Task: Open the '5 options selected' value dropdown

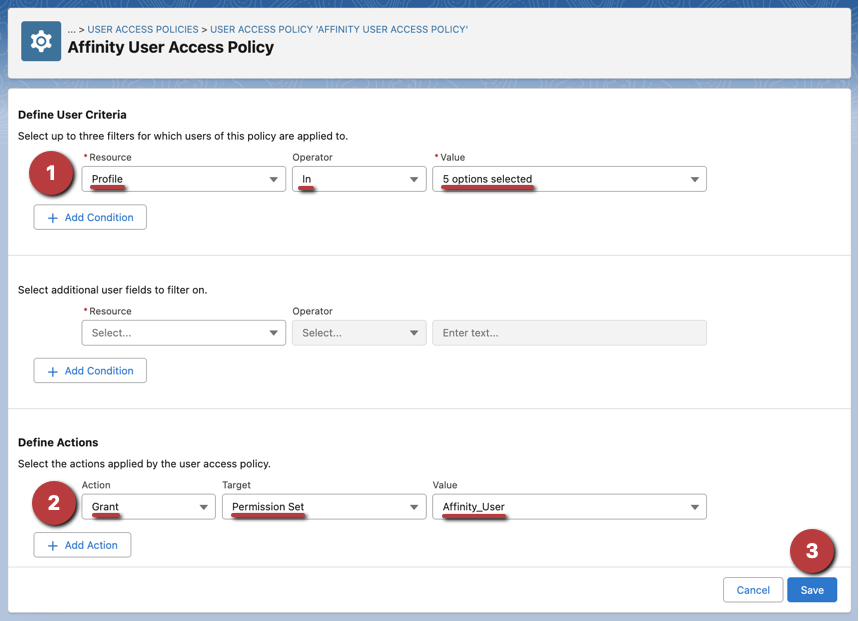Action: (x=569, y=179)
